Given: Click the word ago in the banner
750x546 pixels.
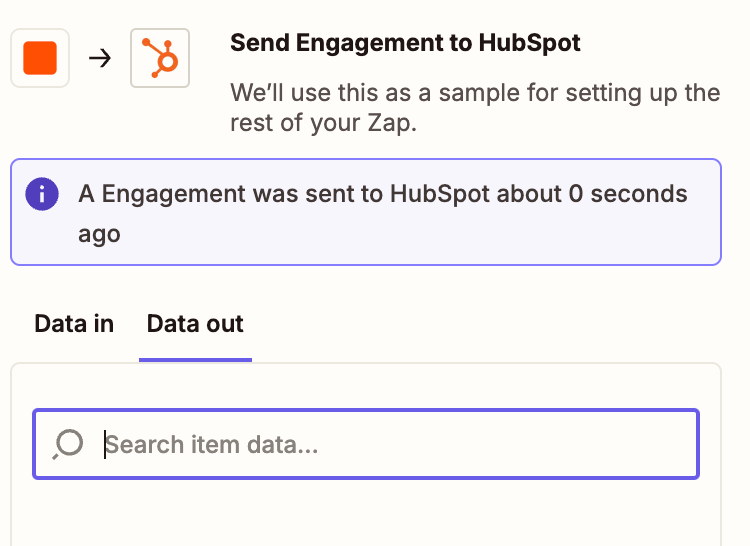Looking at the screenshot, I should tap(99, 234).
